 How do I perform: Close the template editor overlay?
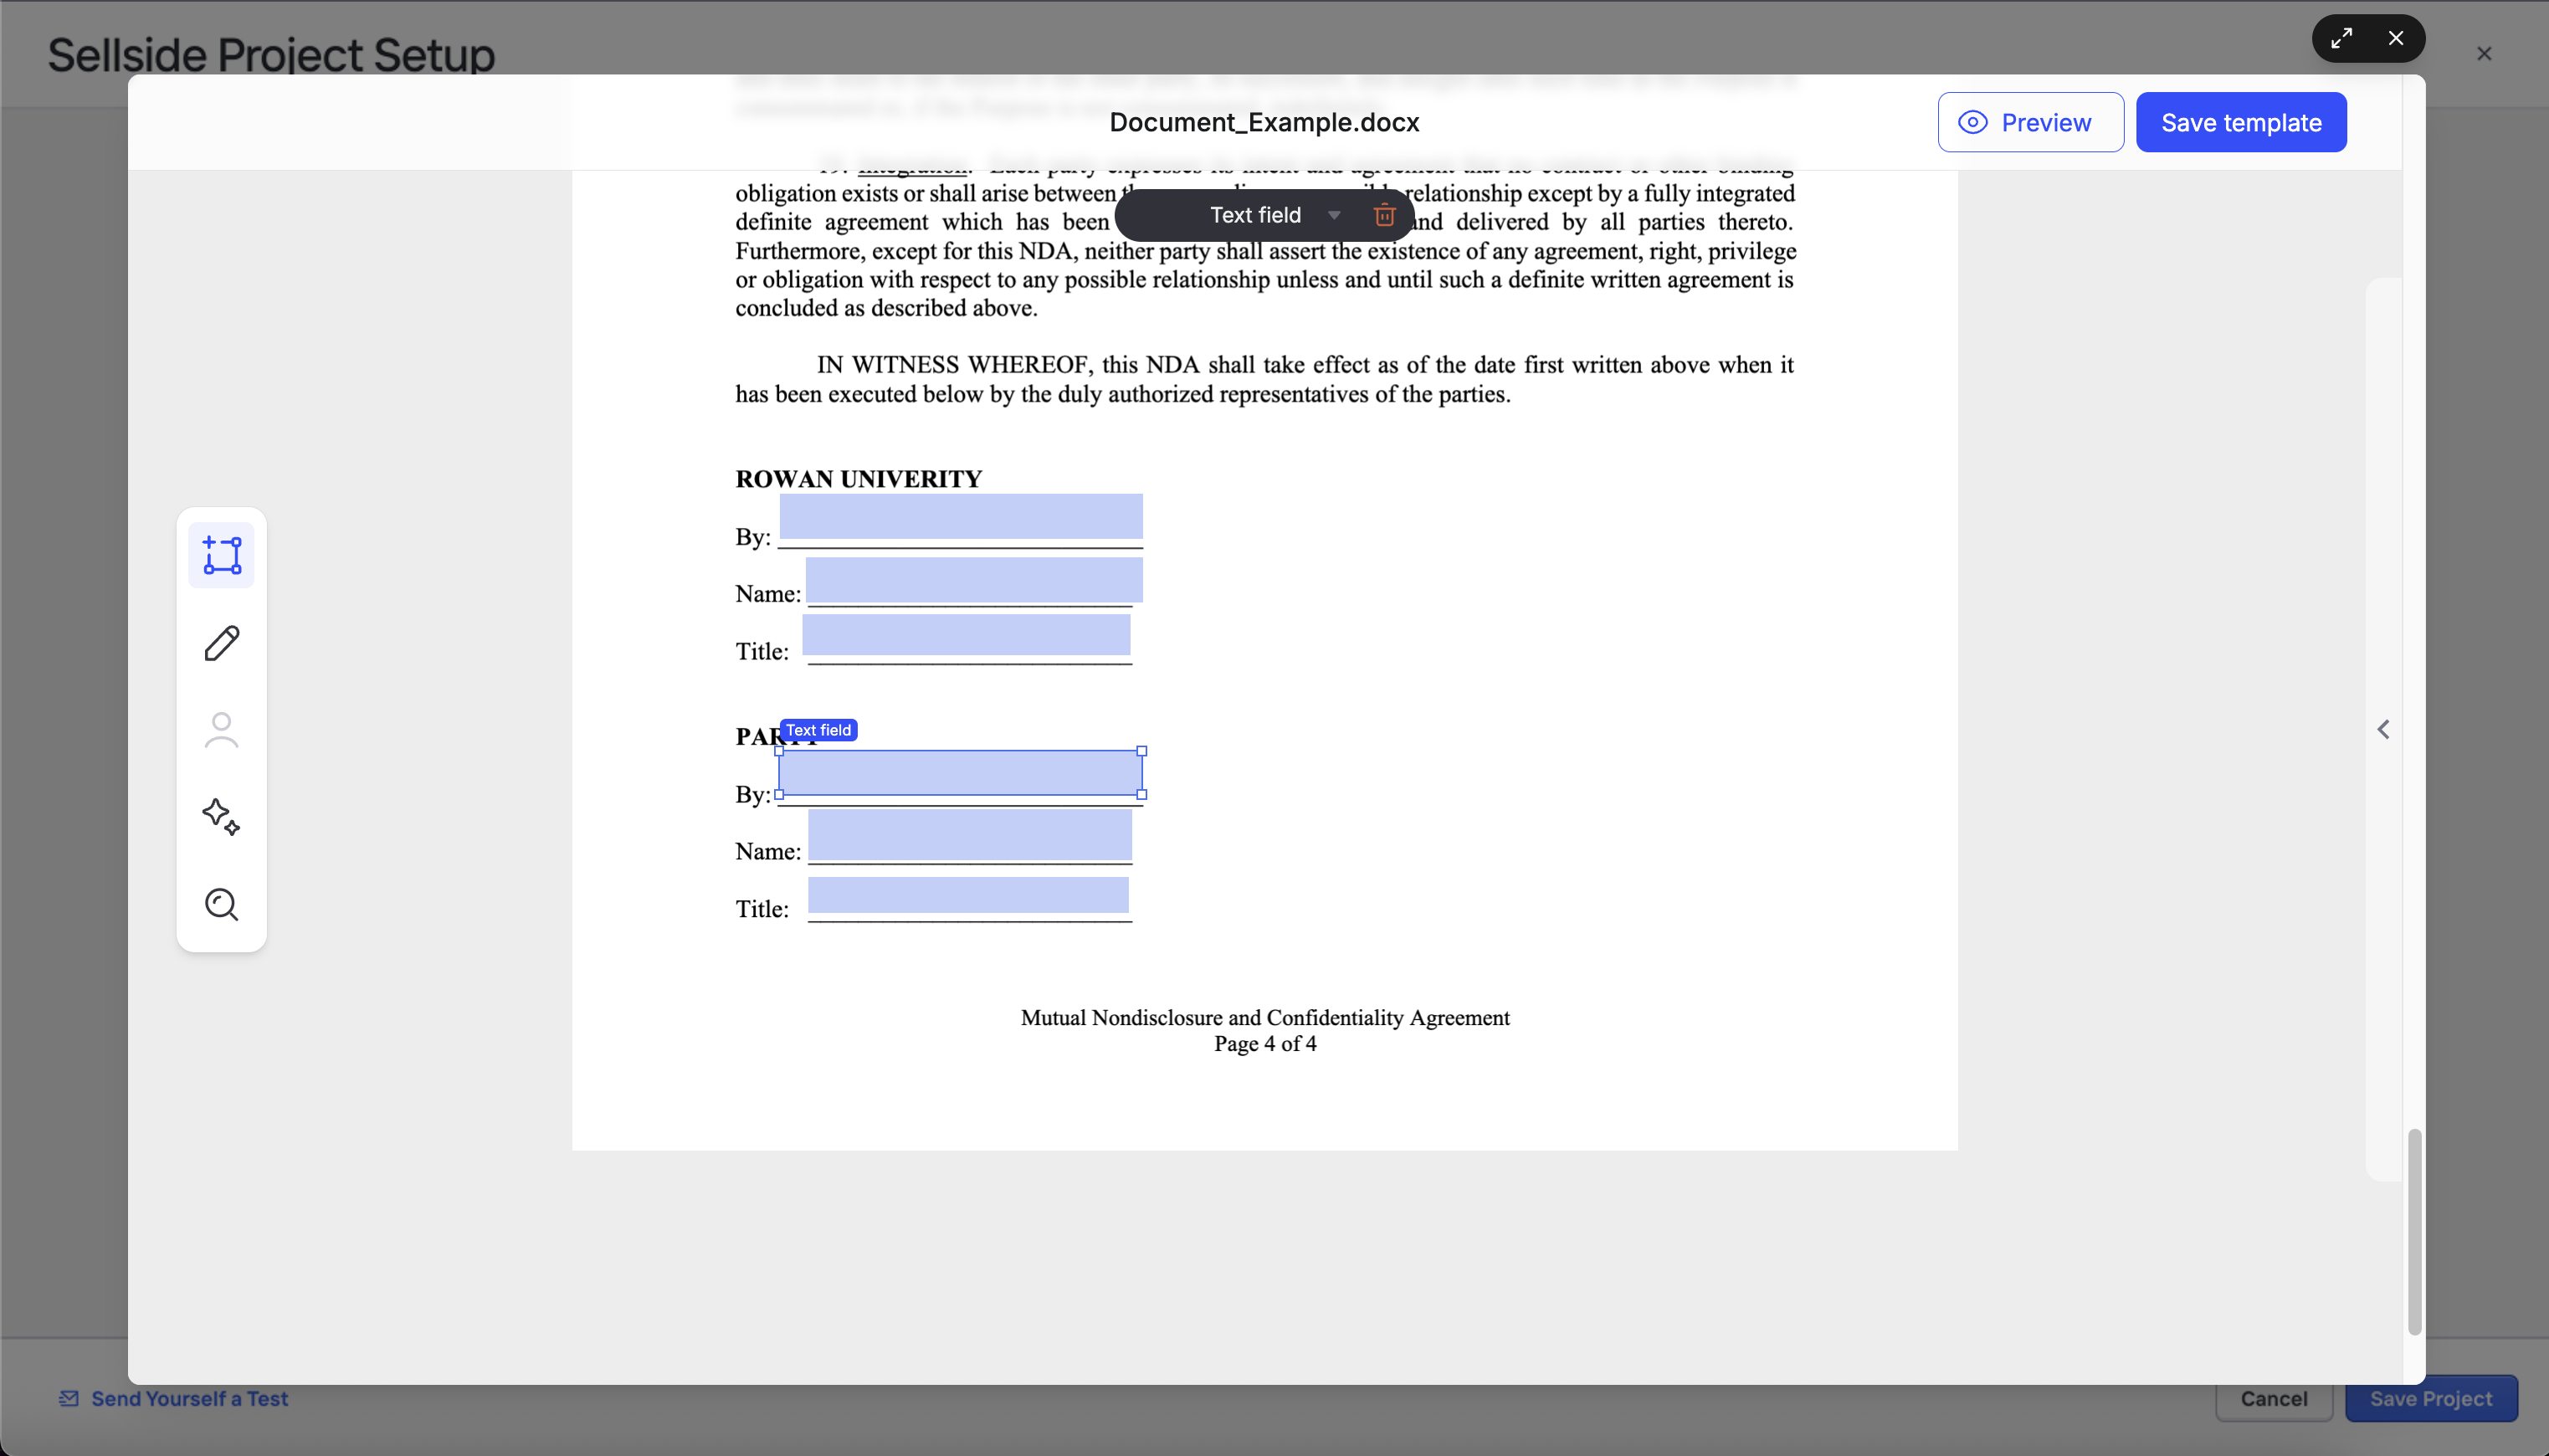(x=2396, y=39)
